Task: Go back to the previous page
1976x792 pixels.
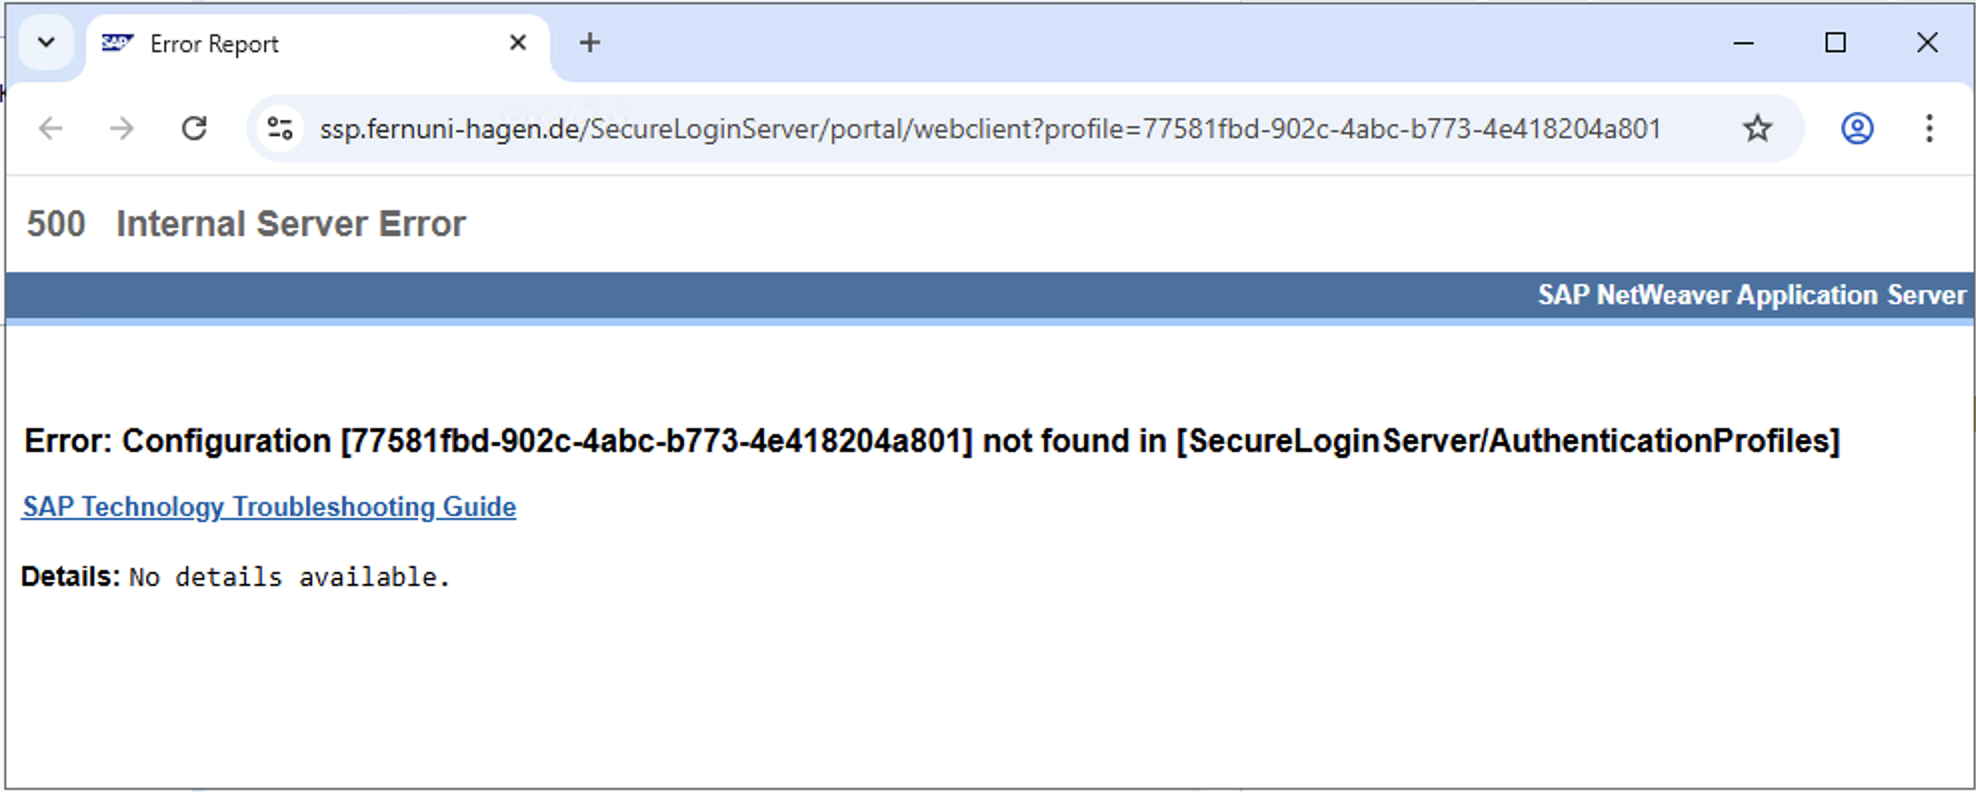Action: pyautogui.click(x=51, y=129)
